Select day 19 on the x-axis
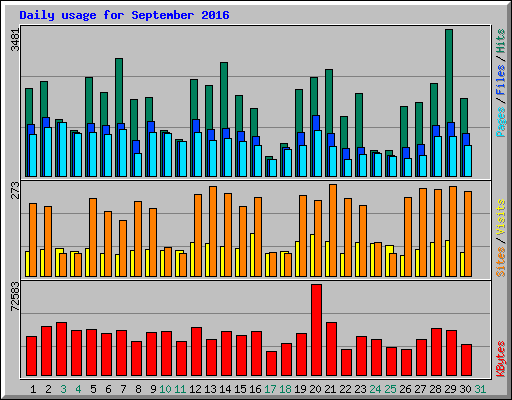Viewport: 512px width, 400px height. [x=300, y=389]
